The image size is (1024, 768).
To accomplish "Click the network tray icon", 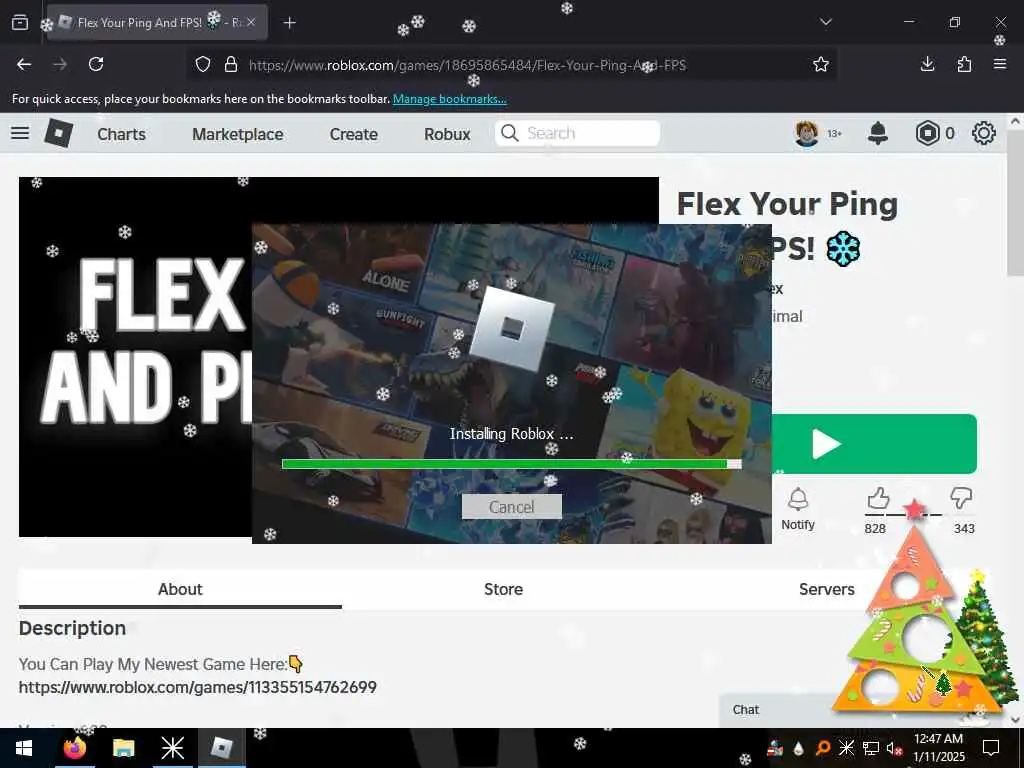I will (870, 748).
